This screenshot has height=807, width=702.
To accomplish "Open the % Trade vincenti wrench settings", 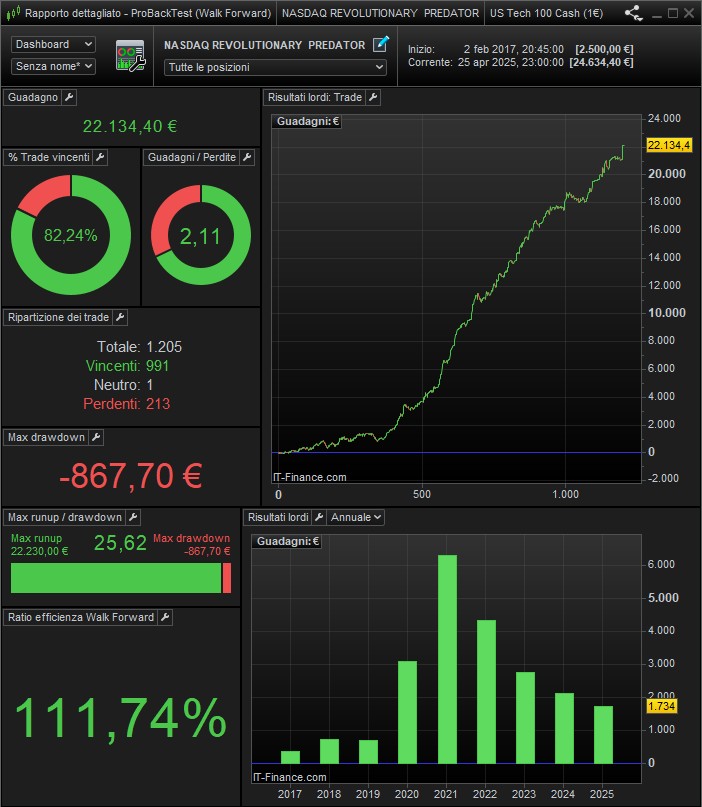I will [100, 157].
